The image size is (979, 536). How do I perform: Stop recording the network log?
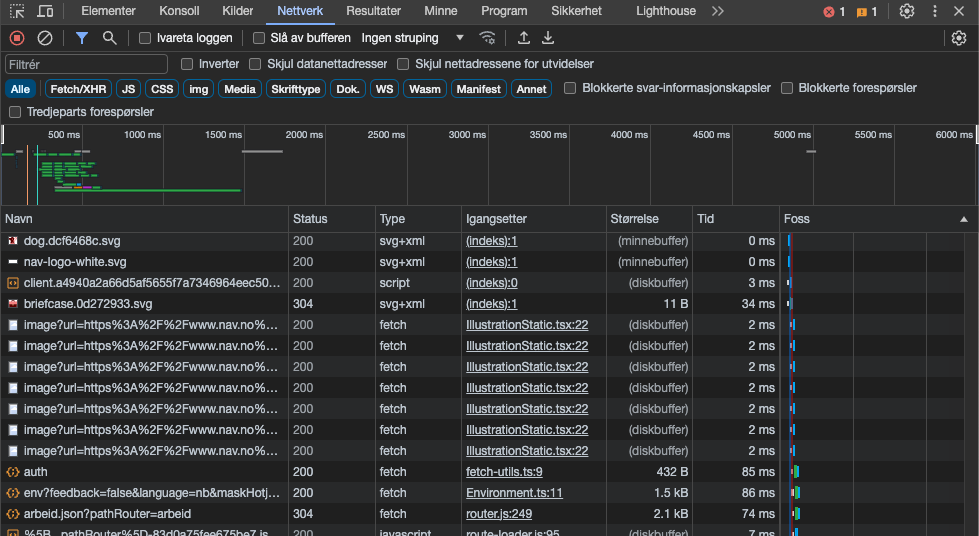(17, 38)
